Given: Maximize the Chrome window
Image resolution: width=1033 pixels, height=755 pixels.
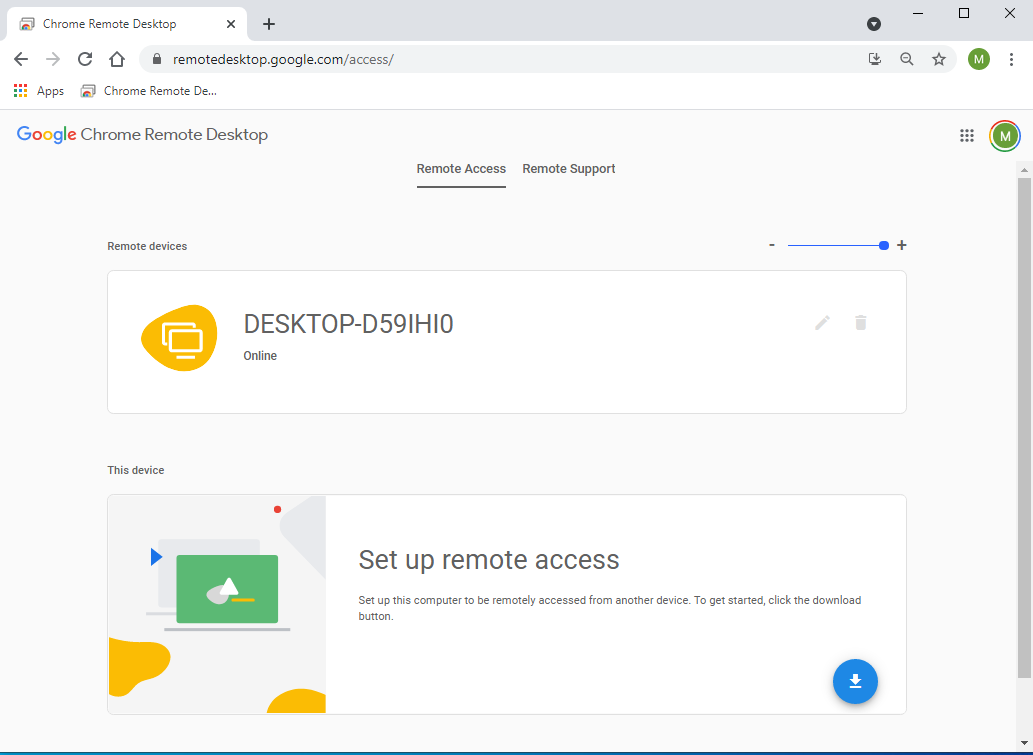Looking at the screenshot, I should [x=964, y=13].
